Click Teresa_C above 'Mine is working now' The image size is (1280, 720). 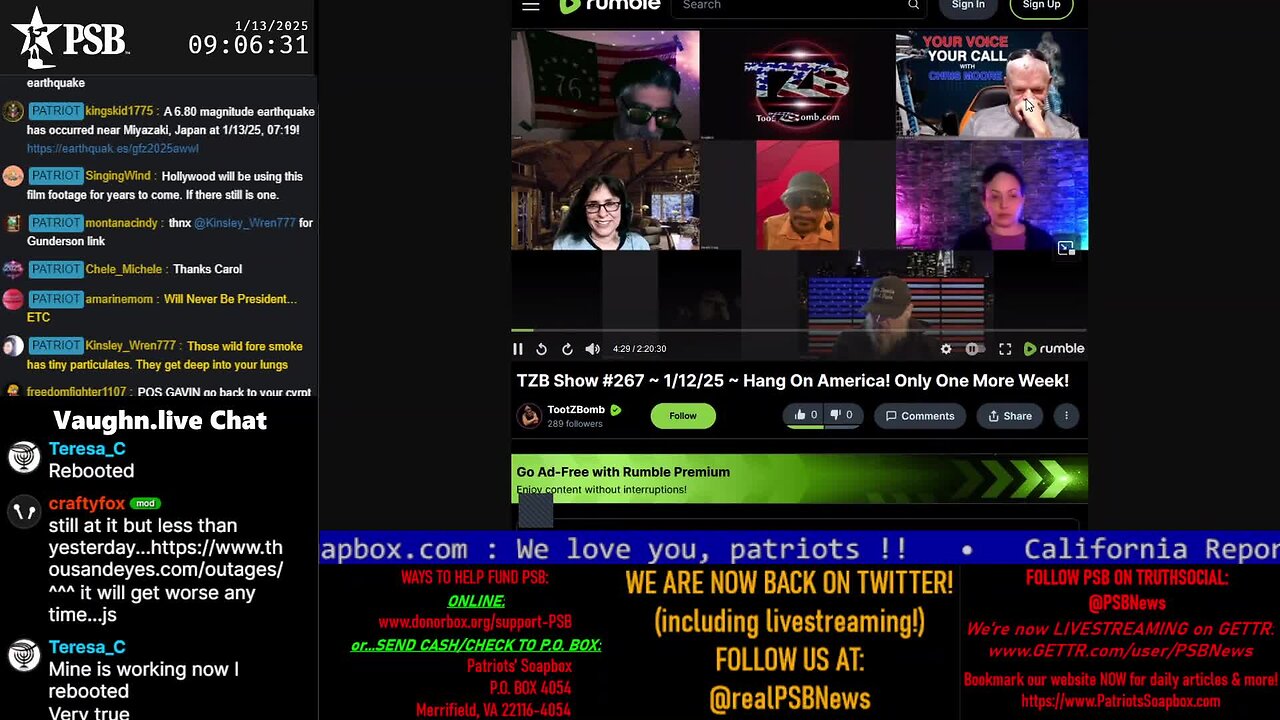[87, 648]
